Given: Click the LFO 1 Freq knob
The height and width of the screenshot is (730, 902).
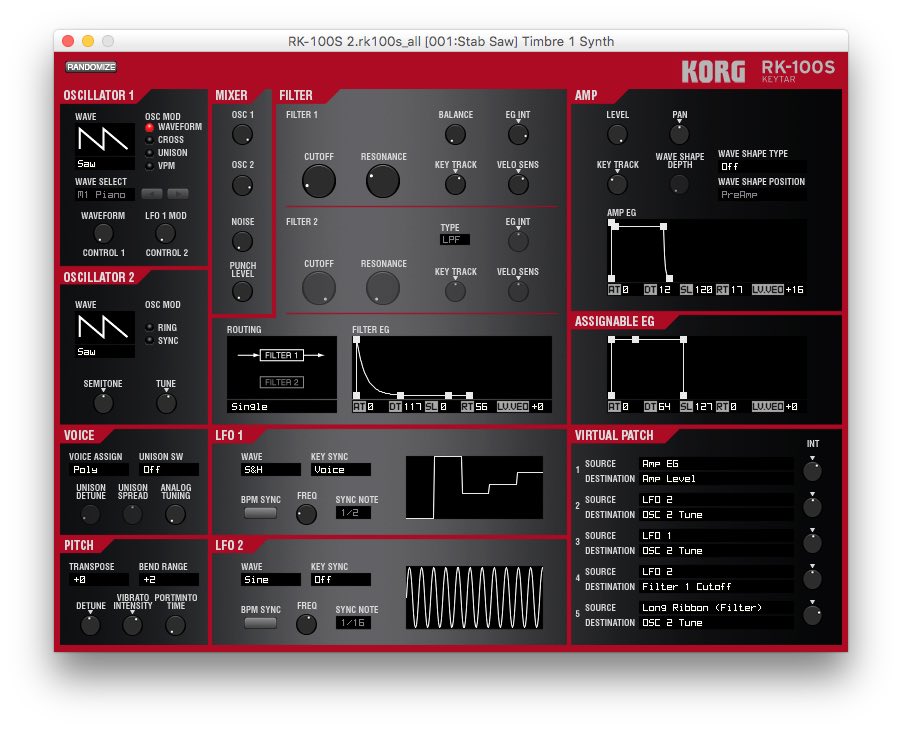Looking at the screenshot, I should pyautogui.click(x=307, y=514).
